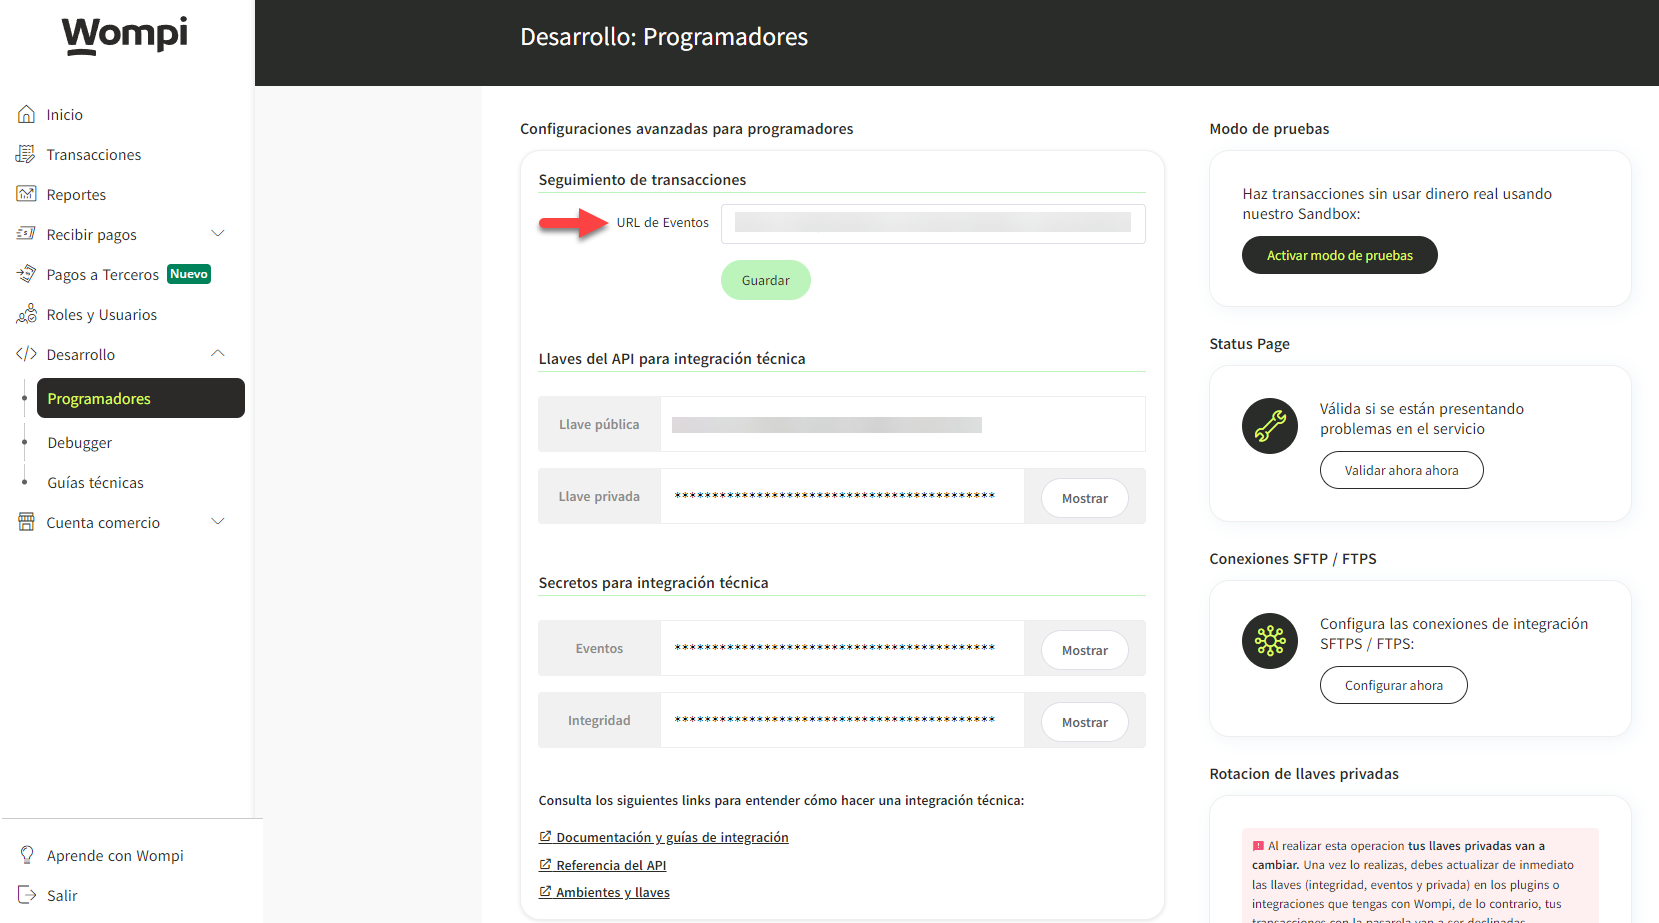This screenshot has width=1659, height=923.
Task: Click the Reportes chart icon
Action: pos(26,194)
